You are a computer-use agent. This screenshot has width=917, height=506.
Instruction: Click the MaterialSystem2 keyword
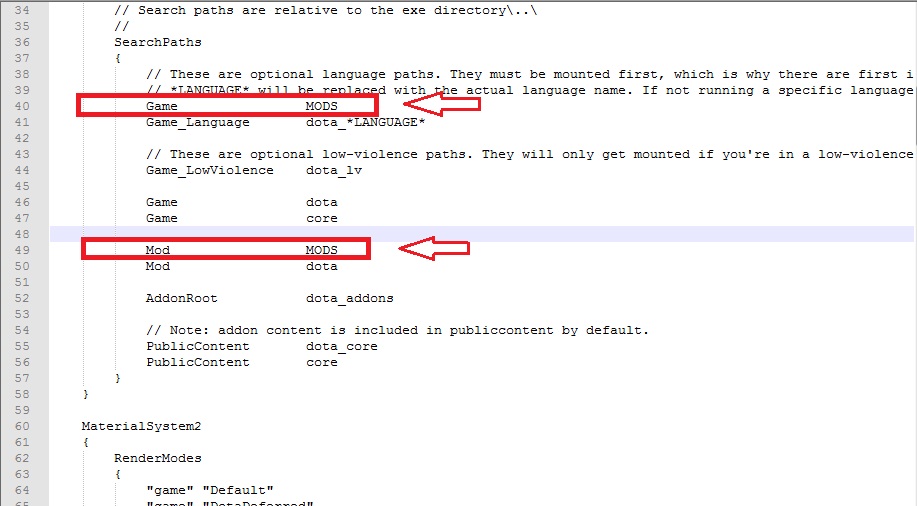click(x=142, y=426)
